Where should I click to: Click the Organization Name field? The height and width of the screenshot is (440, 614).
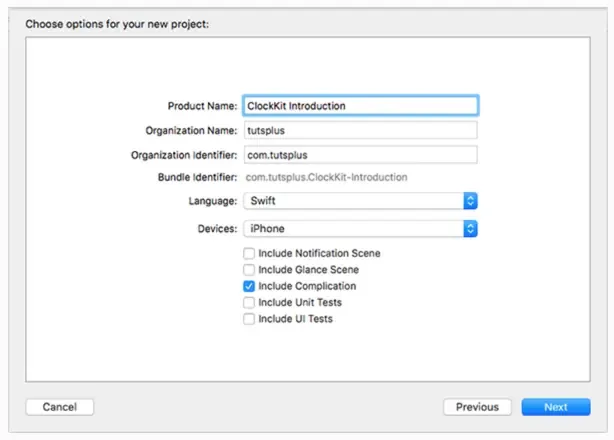[x=360, y=130]
